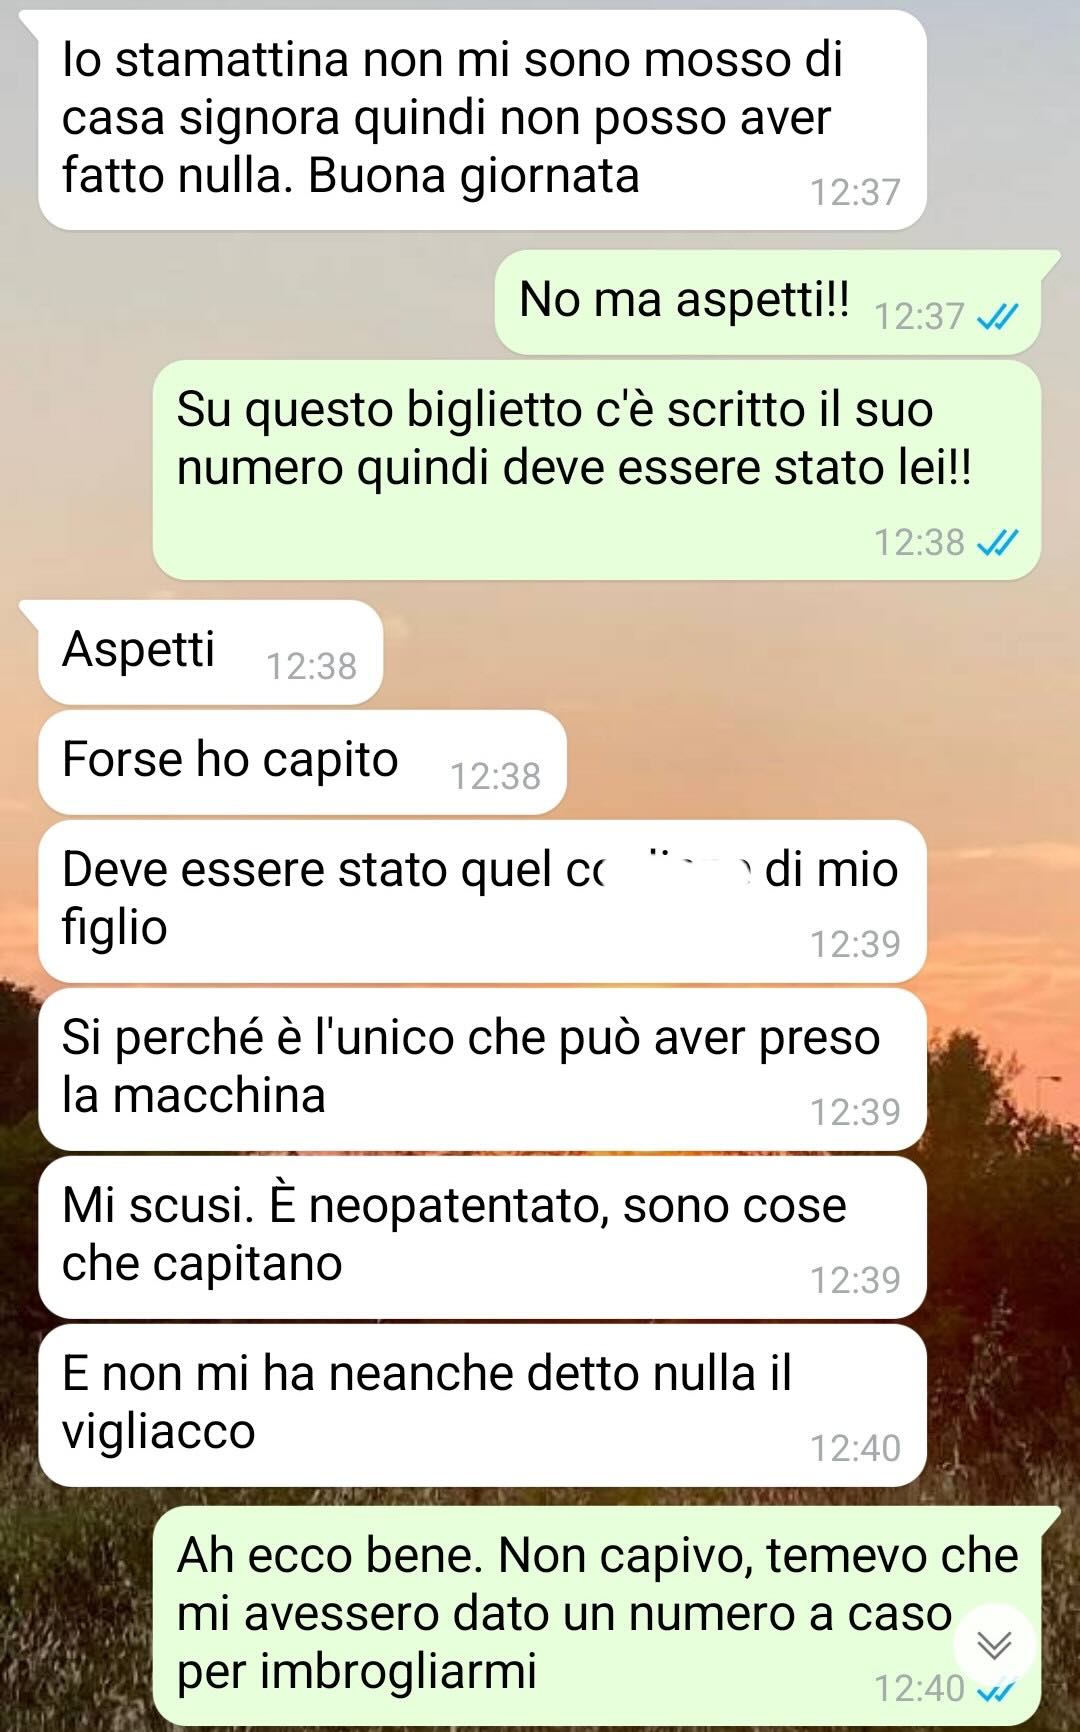This screenshot has height=1732, width=1080.
Task: Tap blue double ticks on 12:38 sent message
Action: tap(997, 543)
